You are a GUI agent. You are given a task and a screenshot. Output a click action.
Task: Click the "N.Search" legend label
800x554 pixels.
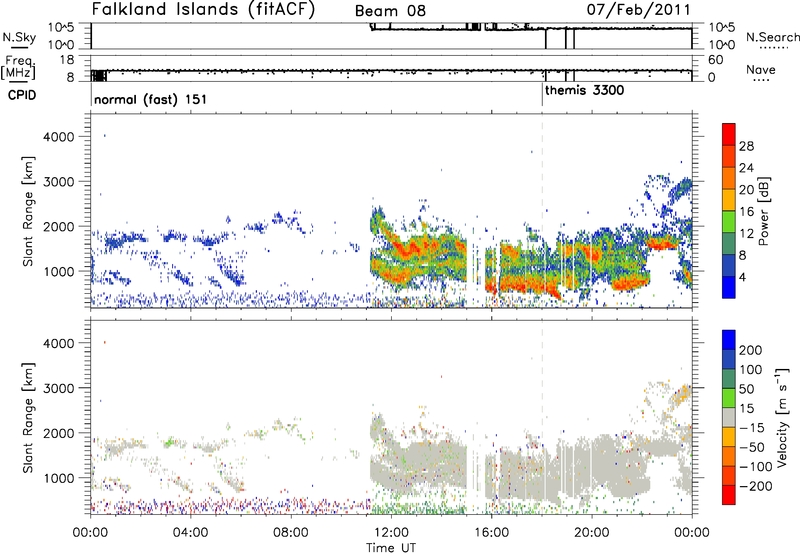coord(772,37)
